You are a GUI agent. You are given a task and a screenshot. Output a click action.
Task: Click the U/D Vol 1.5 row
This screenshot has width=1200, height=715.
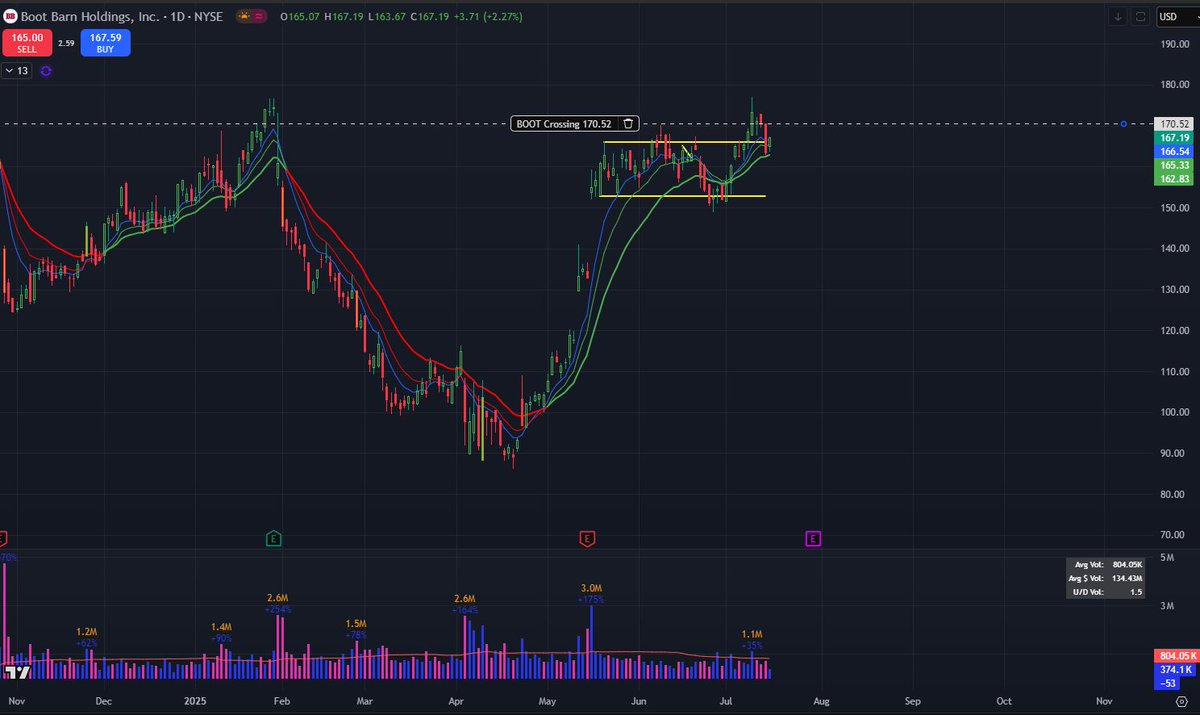point(1107,592)
